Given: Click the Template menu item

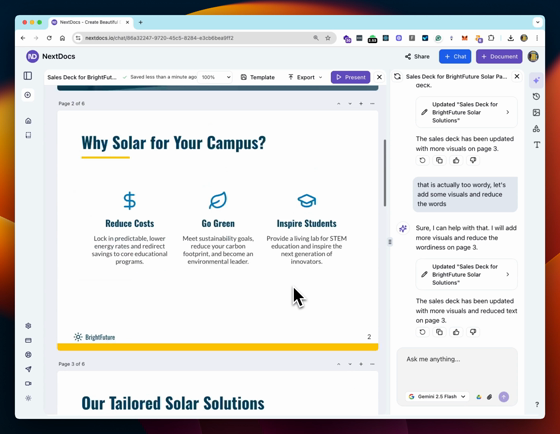Looking at the screenshot, I should pos(258,77).
